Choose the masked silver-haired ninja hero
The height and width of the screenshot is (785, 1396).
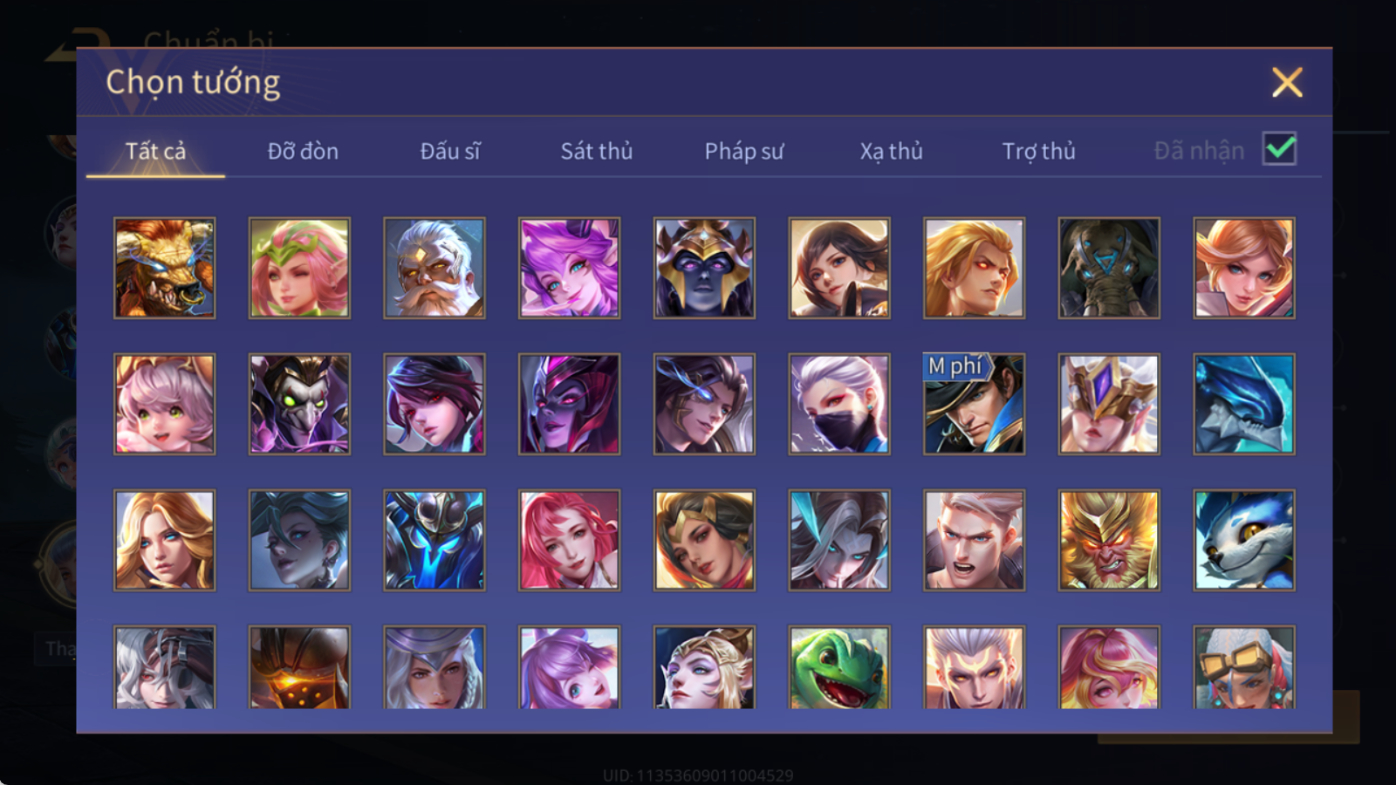(839, 404)
